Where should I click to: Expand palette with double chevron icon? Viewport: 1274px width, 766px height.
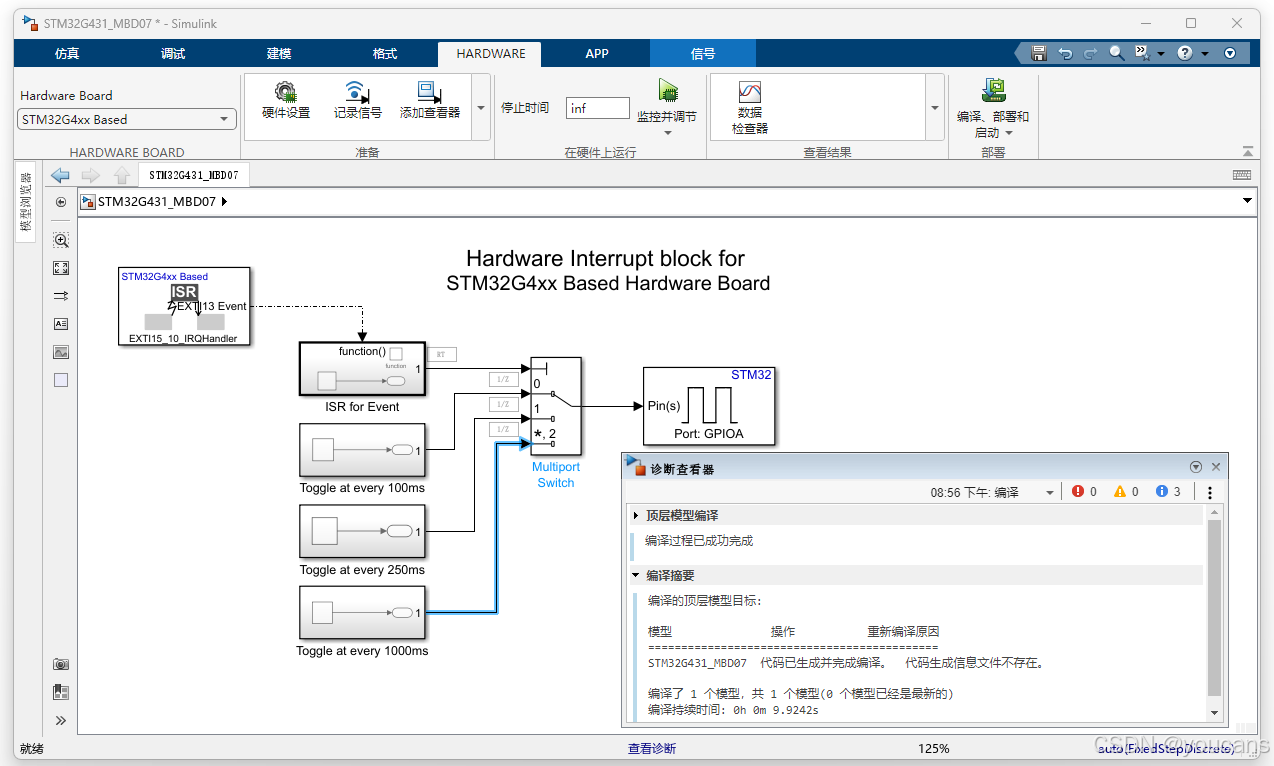(x=61, y=720)
